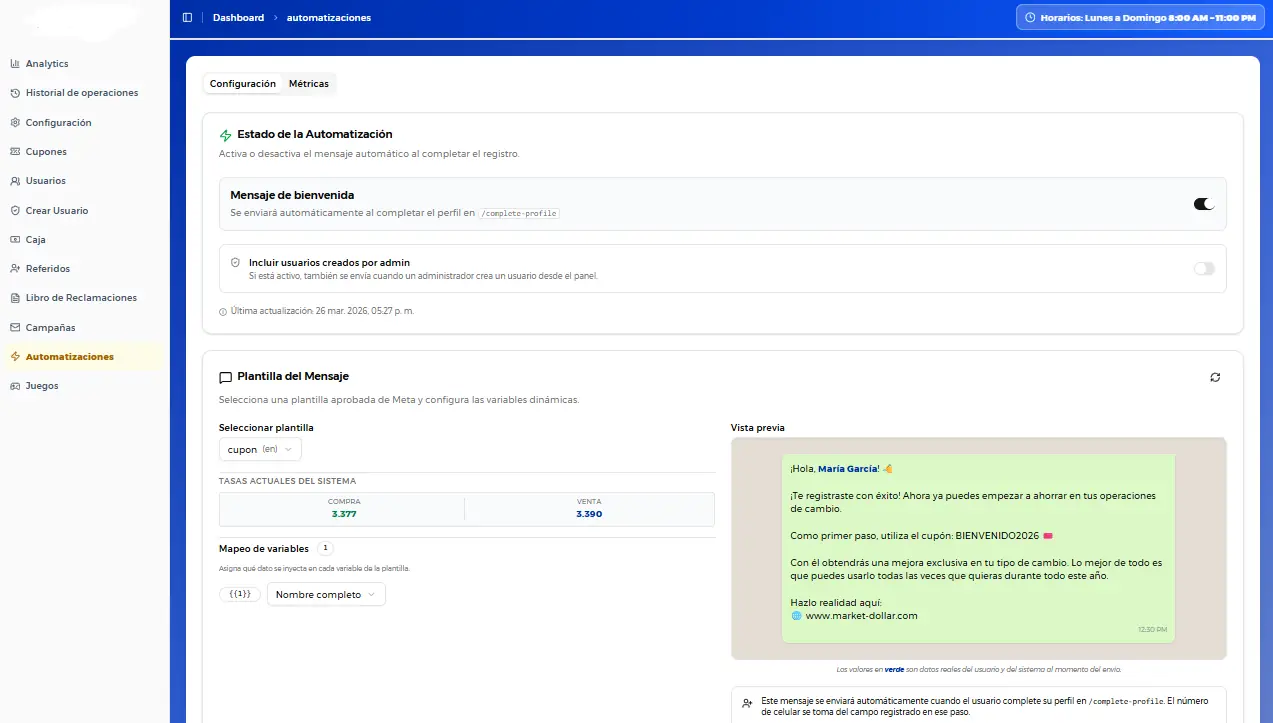Screen dimensions: 1273x723
Task: Turn off the Mensaje de bienvenida switch
Action: click(1204, 204)
